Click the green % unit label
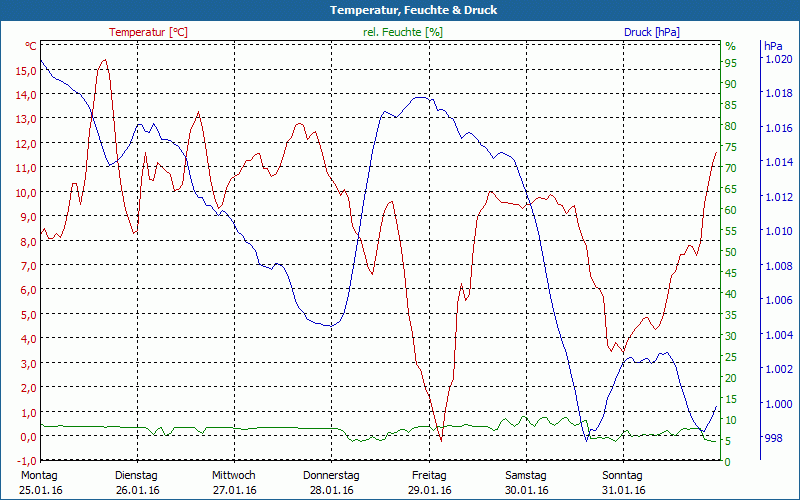This screenshot has height=500, width=800. pyautogui.click(x=730, y=46)
